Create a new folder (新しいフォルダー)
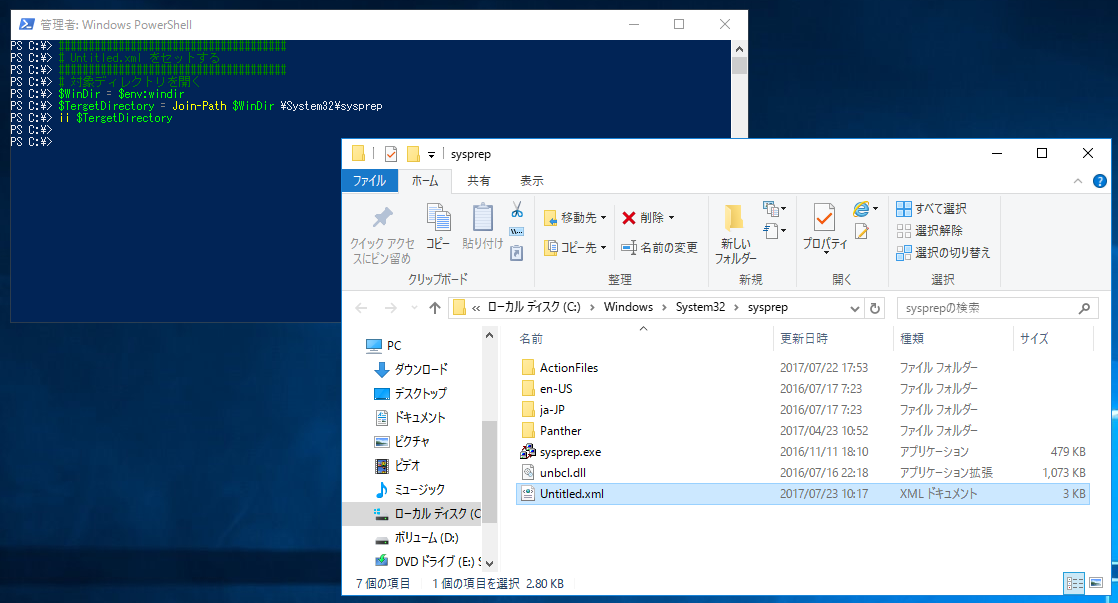 [x=735, y=234]
